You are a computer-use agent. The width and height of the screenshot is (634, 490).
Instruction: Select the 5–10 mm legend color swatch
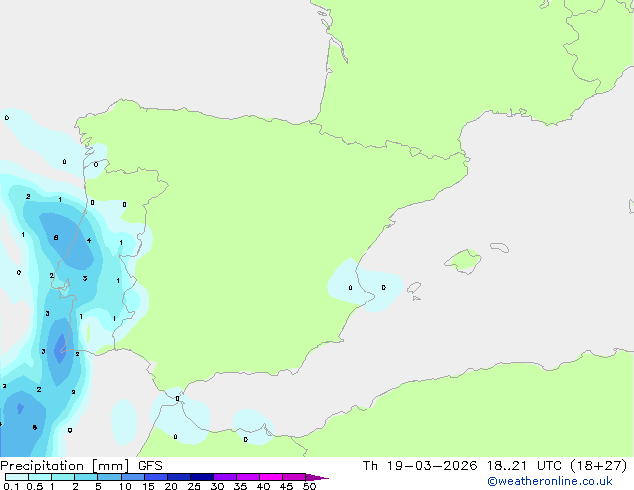coord(109,477)
